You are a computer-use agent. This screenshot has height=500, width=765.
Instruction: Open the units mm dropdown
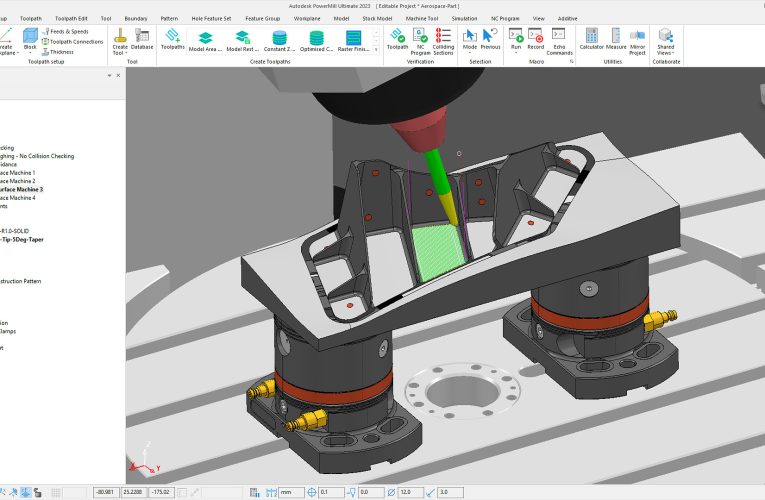point(291,492)
